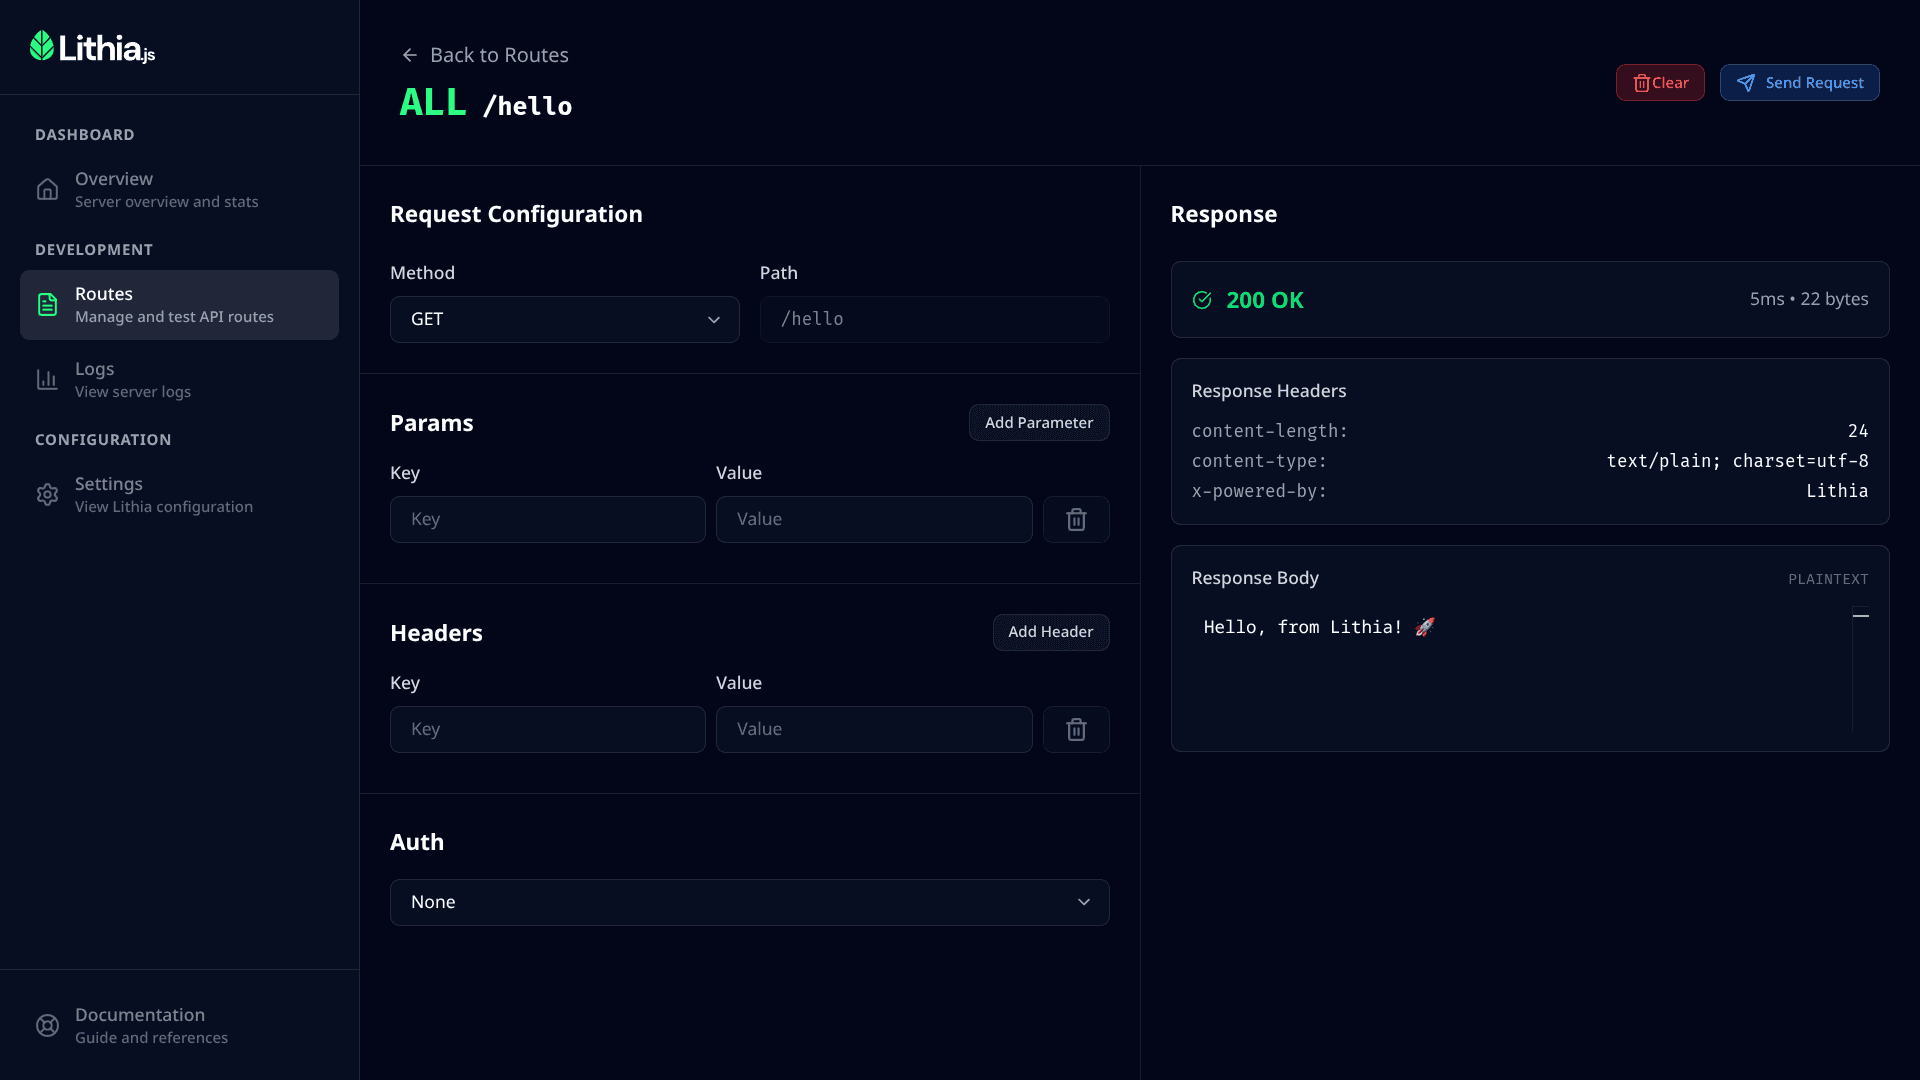Click the Add Parameter button
The image size is (1920, 1080).
point(1038,423)
